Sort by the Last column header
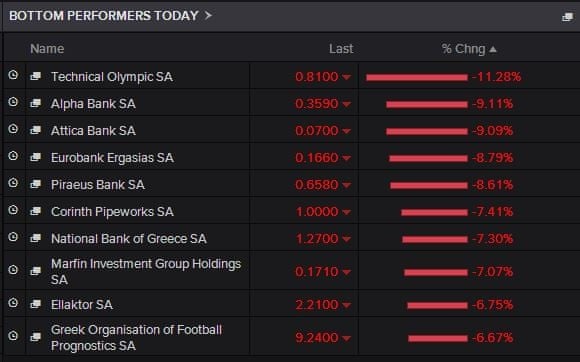This screenshot has width=580, height=362. click(x=341, y=49)
